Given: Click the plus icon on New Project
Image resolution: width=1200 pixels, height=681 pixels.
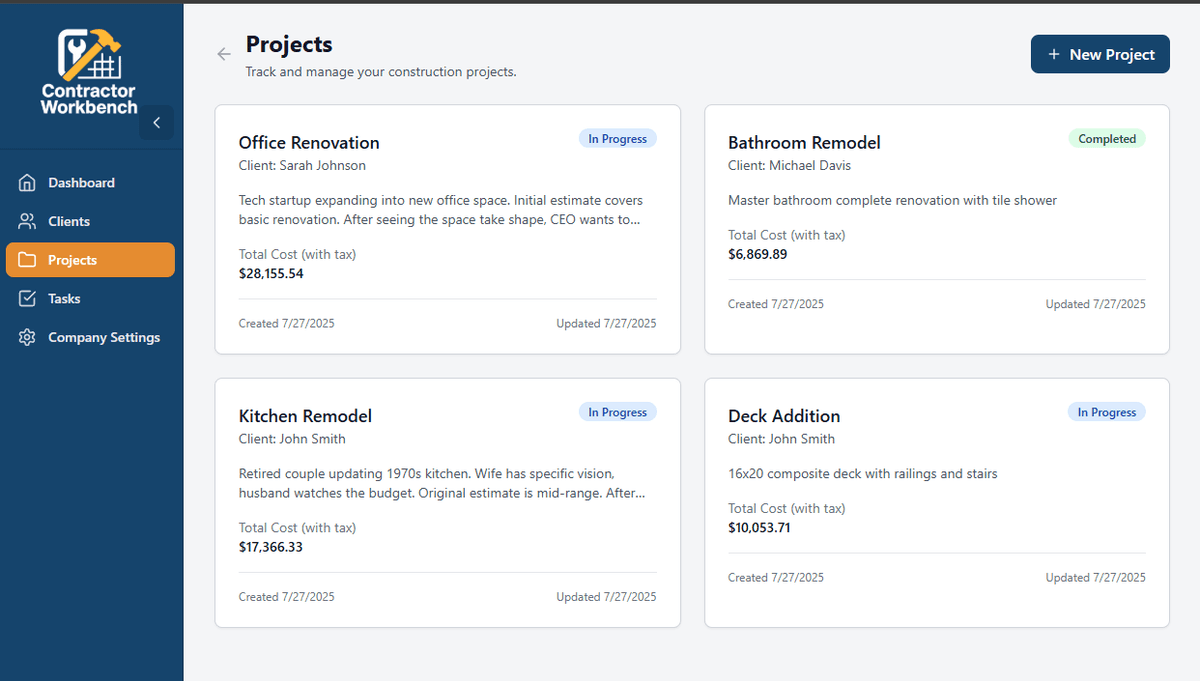Looking at the screenshot, I should tap(1055, 54).
